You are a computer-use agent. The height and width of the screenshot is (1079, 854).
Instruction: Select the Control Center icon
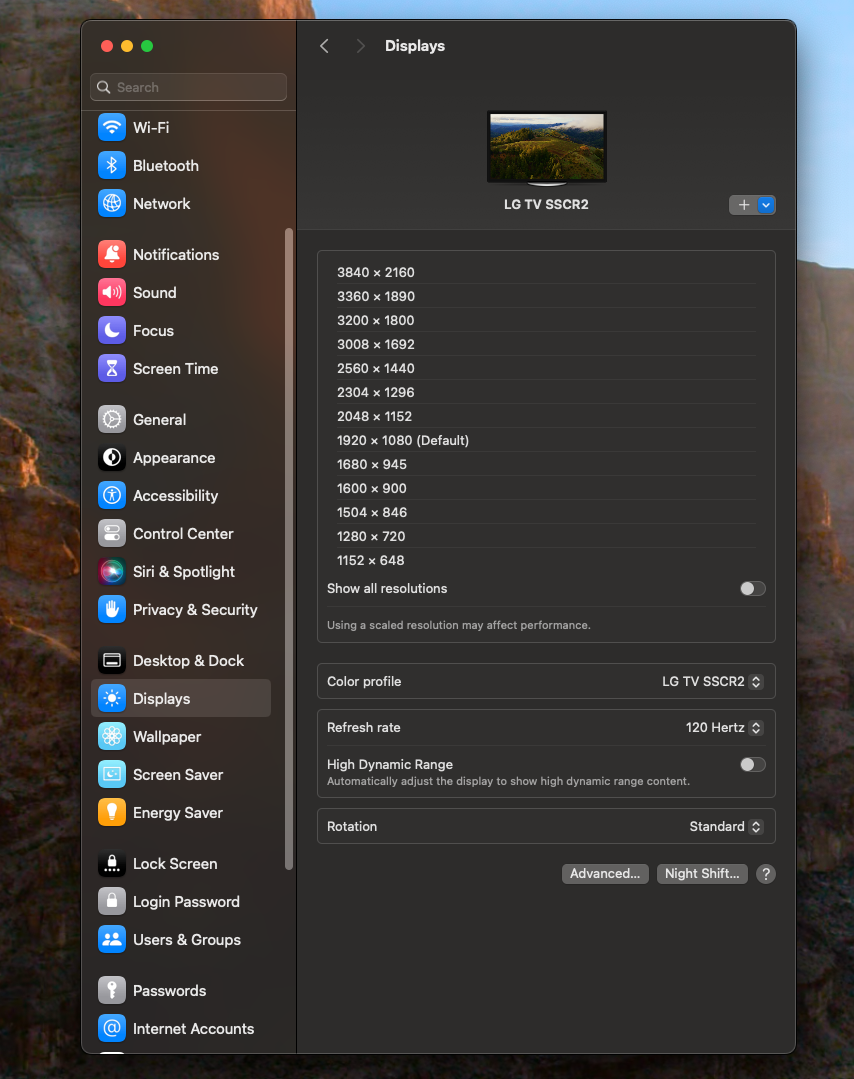pos(111,534)
